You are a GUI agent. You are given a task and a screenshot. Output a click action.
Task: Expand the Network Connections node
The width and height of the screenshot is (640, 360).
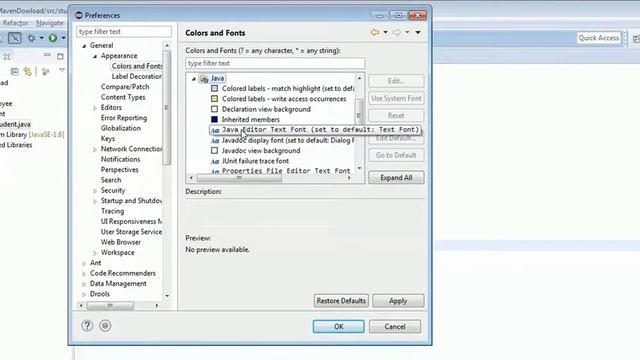(95, 149)
